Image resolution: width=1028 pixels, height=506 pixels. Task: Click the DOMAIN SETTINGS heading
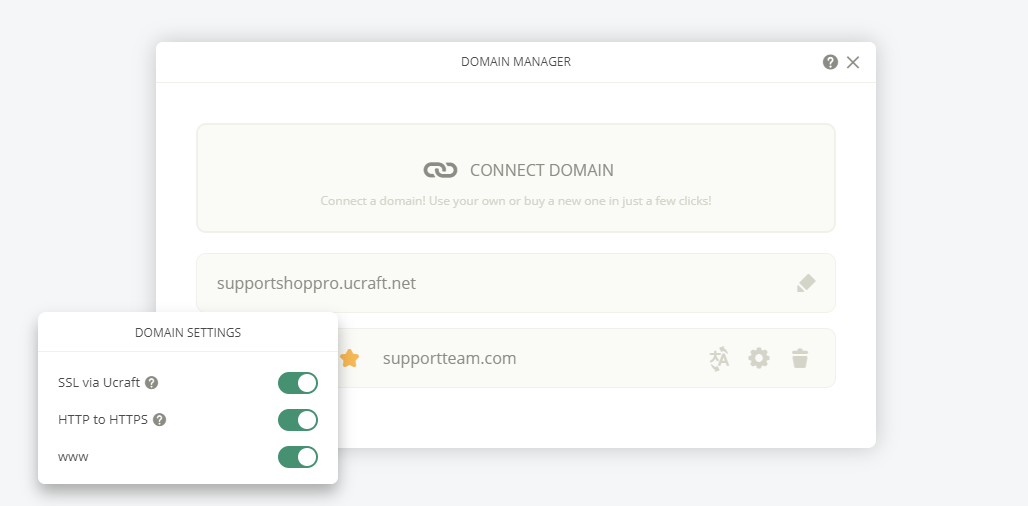[x=188, y=332]
